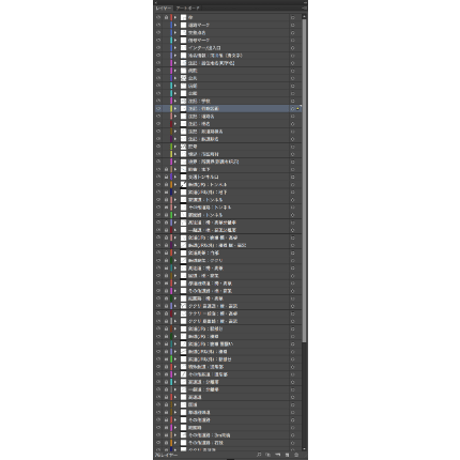Click the red color bar of the top layer
Viewport: 460px width, 460px height.
click(171, 17)
